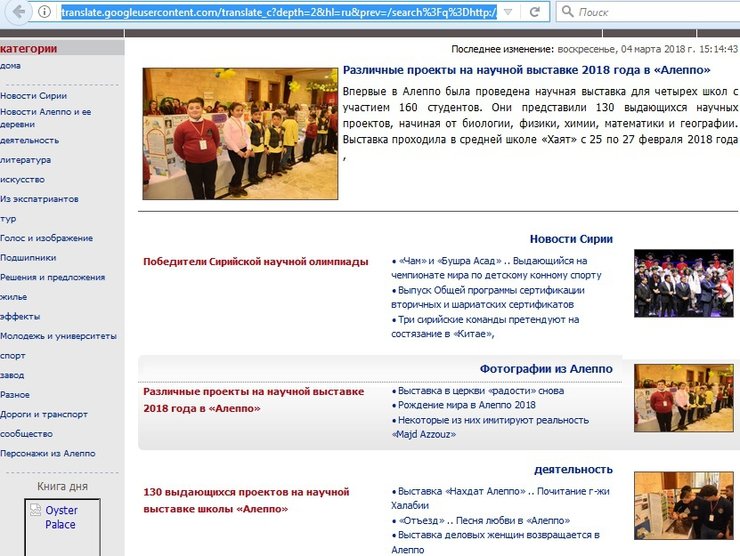
Task: Open the Новости Сирии section thumbnail
Action: (x=683, y=283)
